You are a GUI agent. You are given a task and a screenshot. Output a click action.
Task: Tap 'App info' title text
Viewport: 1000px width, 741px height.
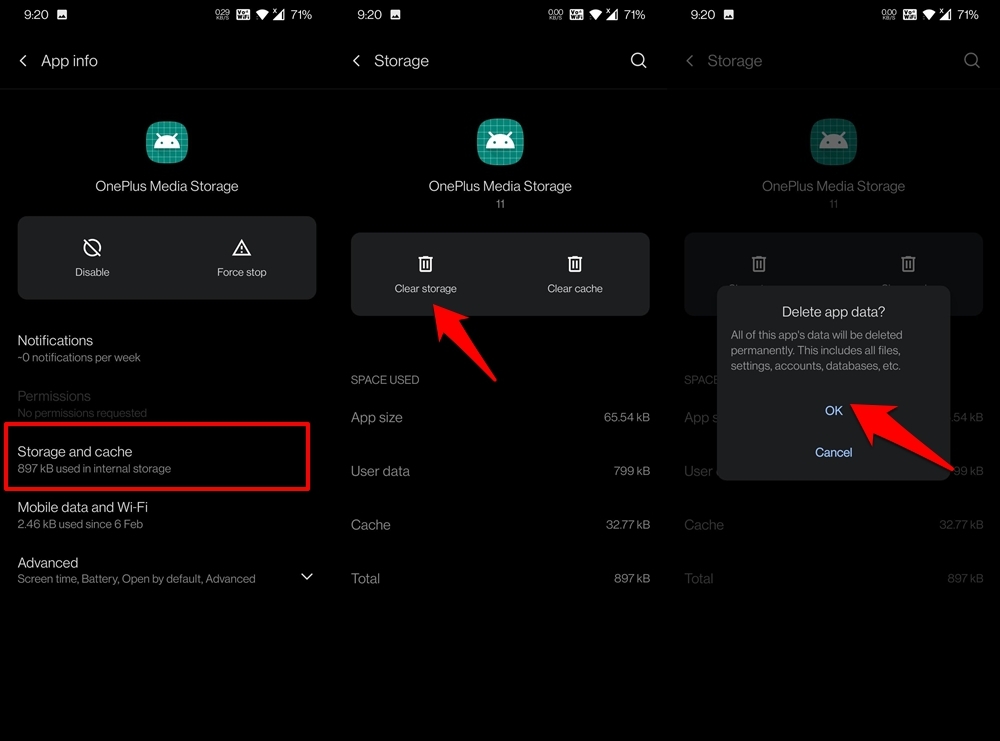coord(70,61)
